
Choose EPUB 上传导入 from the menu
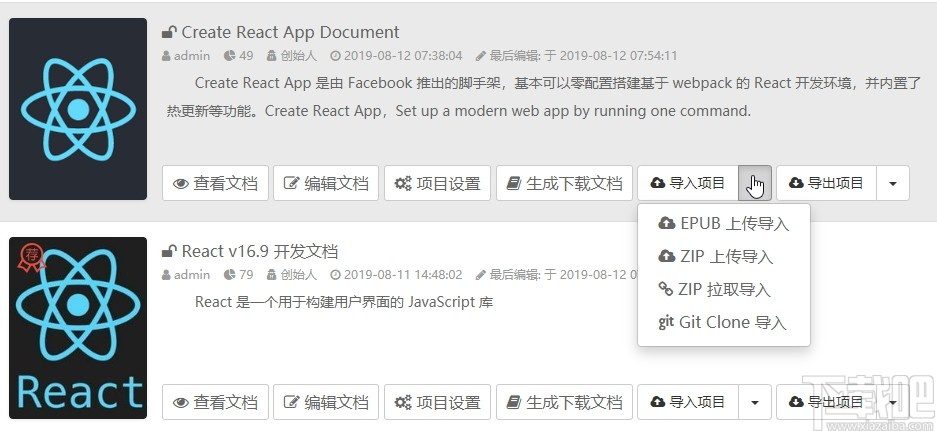point(724,224)
